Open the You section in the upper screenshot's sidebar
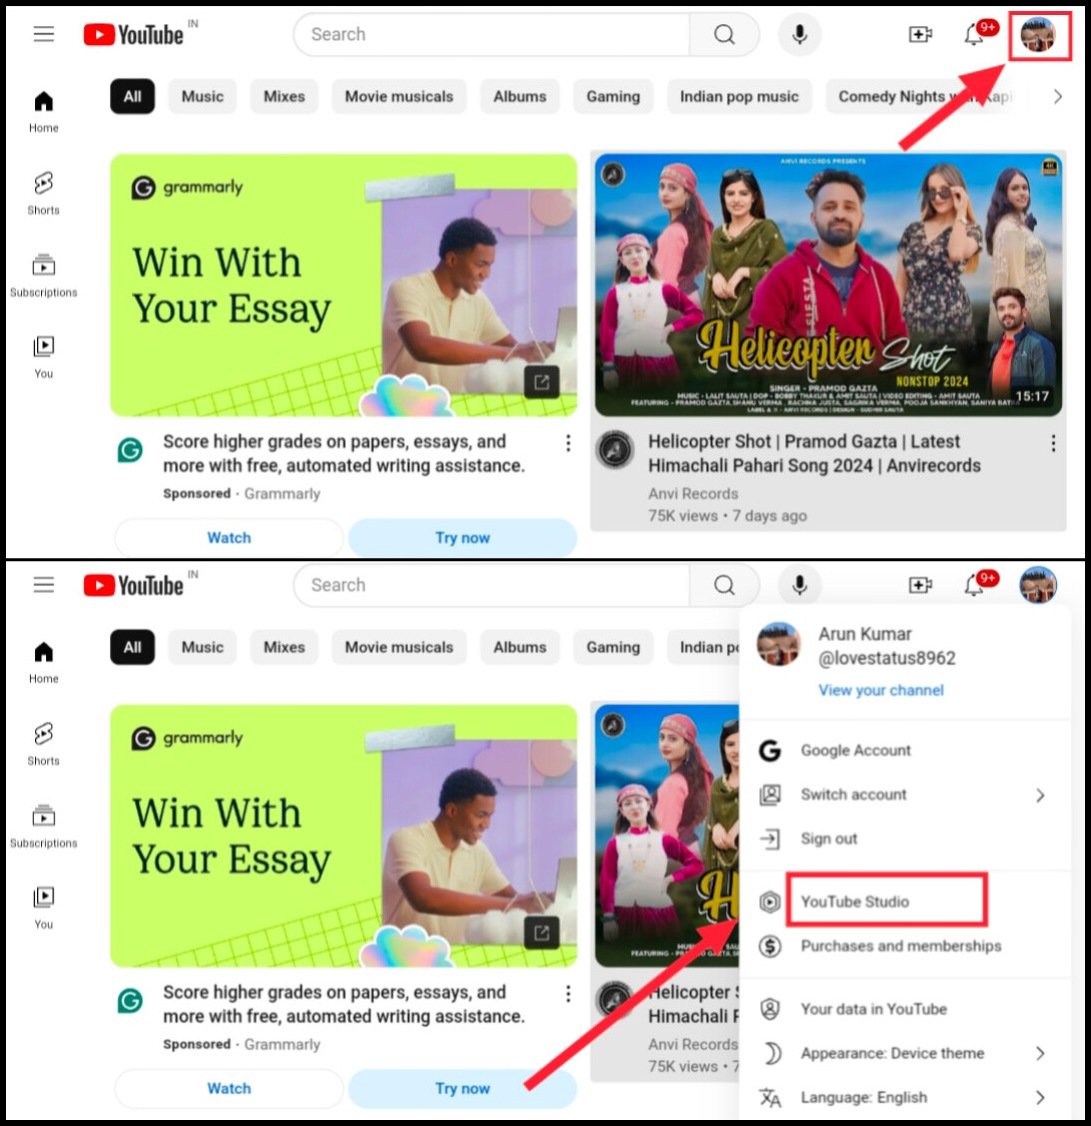 click(x=44, y=357)
